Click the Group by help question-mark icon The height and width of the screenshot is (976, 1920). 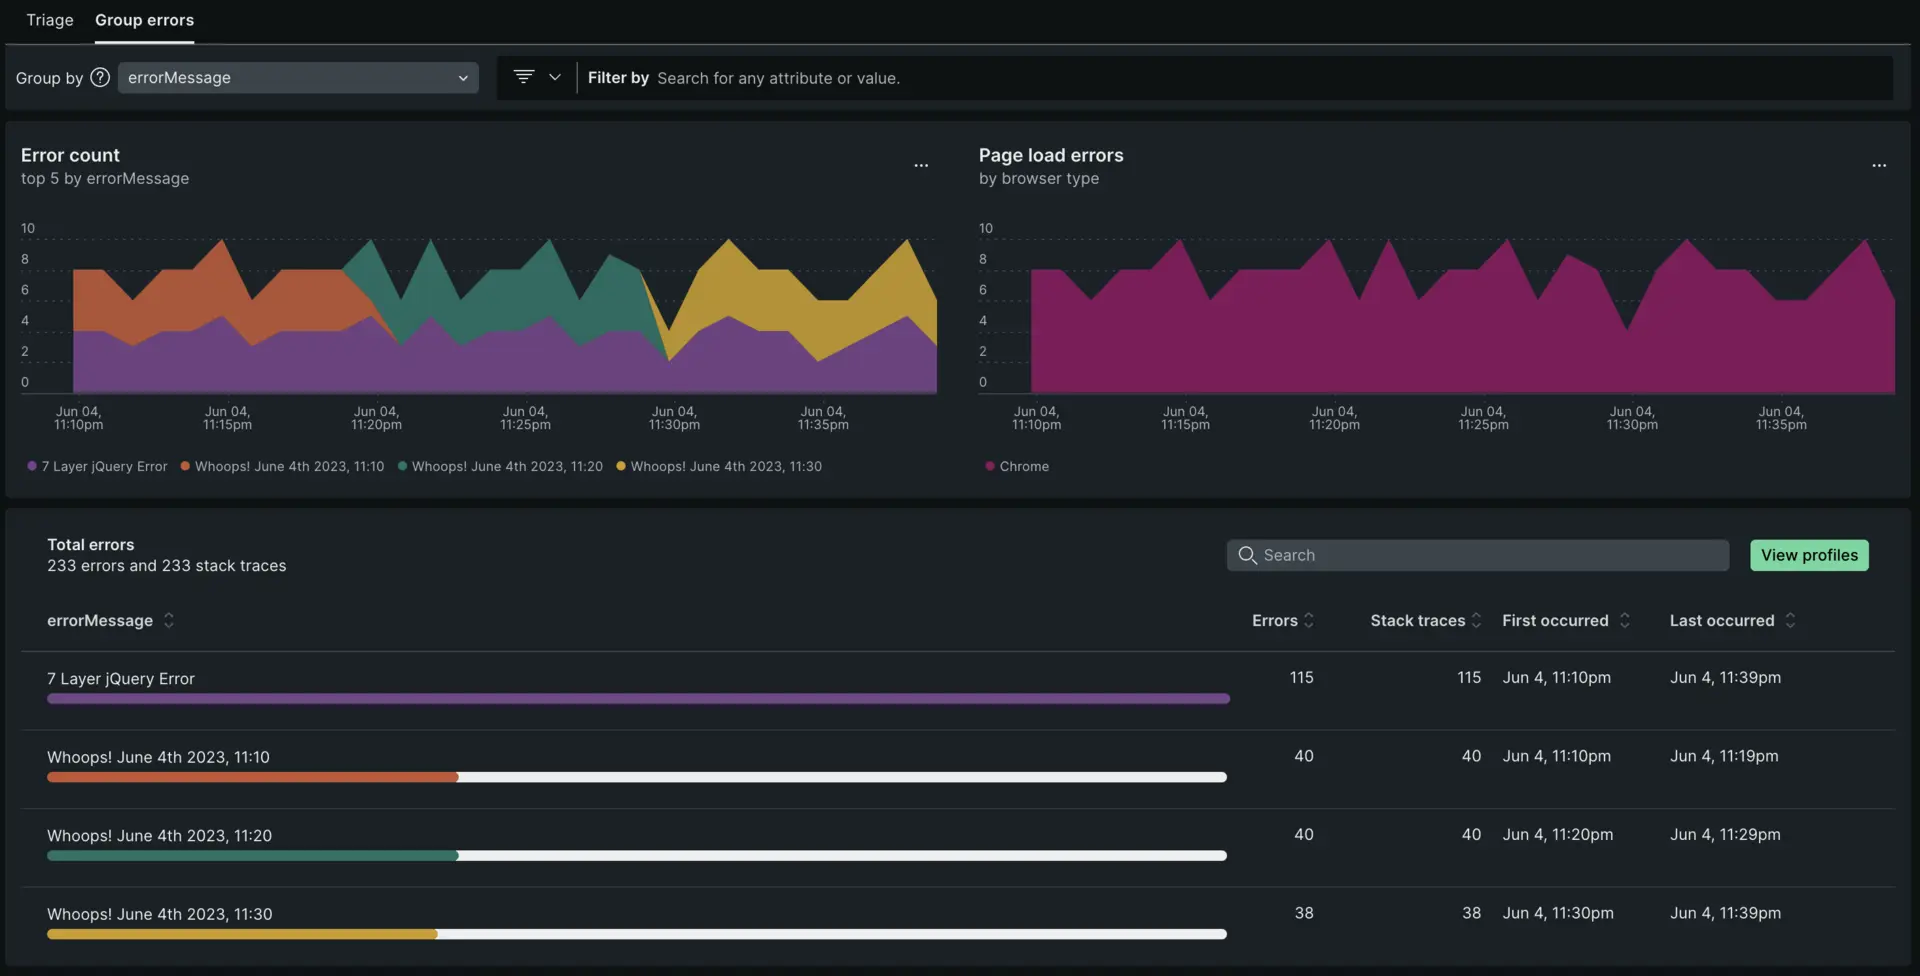pyautogui.click(x=100, y=78)
